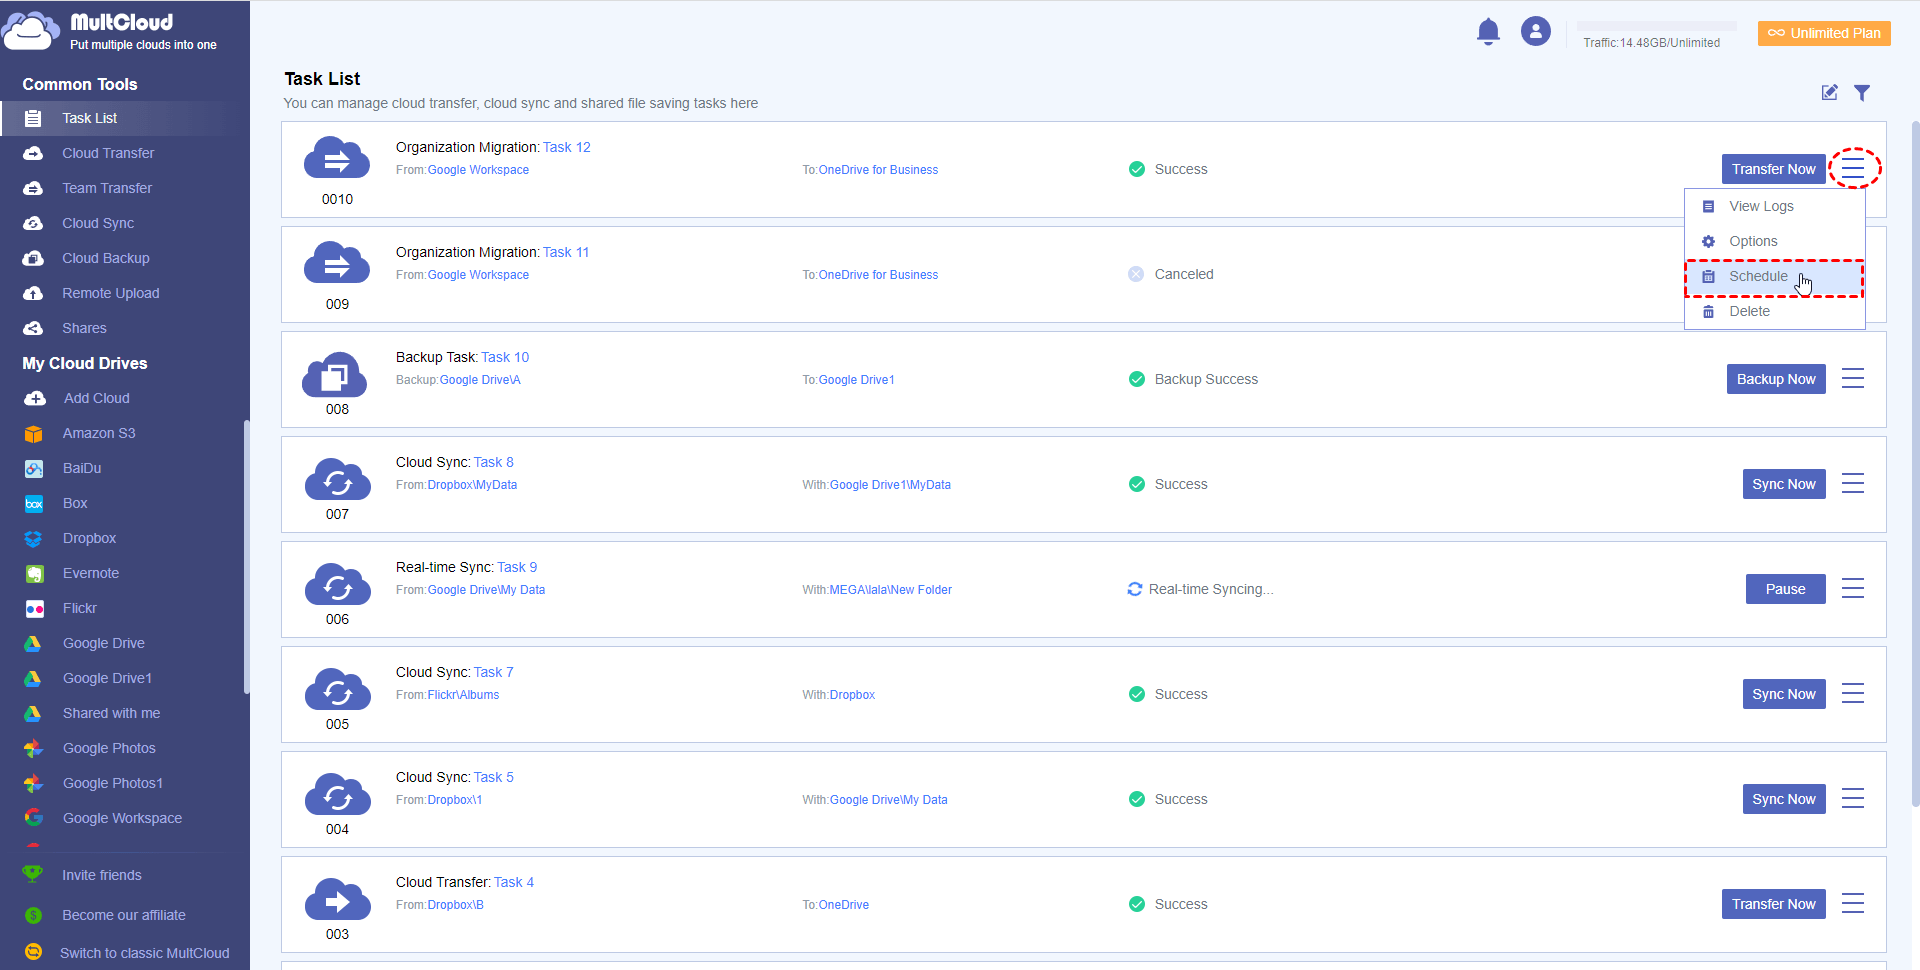Choose Delete in the task menu
The height and width of the screenshot is (970, 1920).
[x=1749, y=312]
